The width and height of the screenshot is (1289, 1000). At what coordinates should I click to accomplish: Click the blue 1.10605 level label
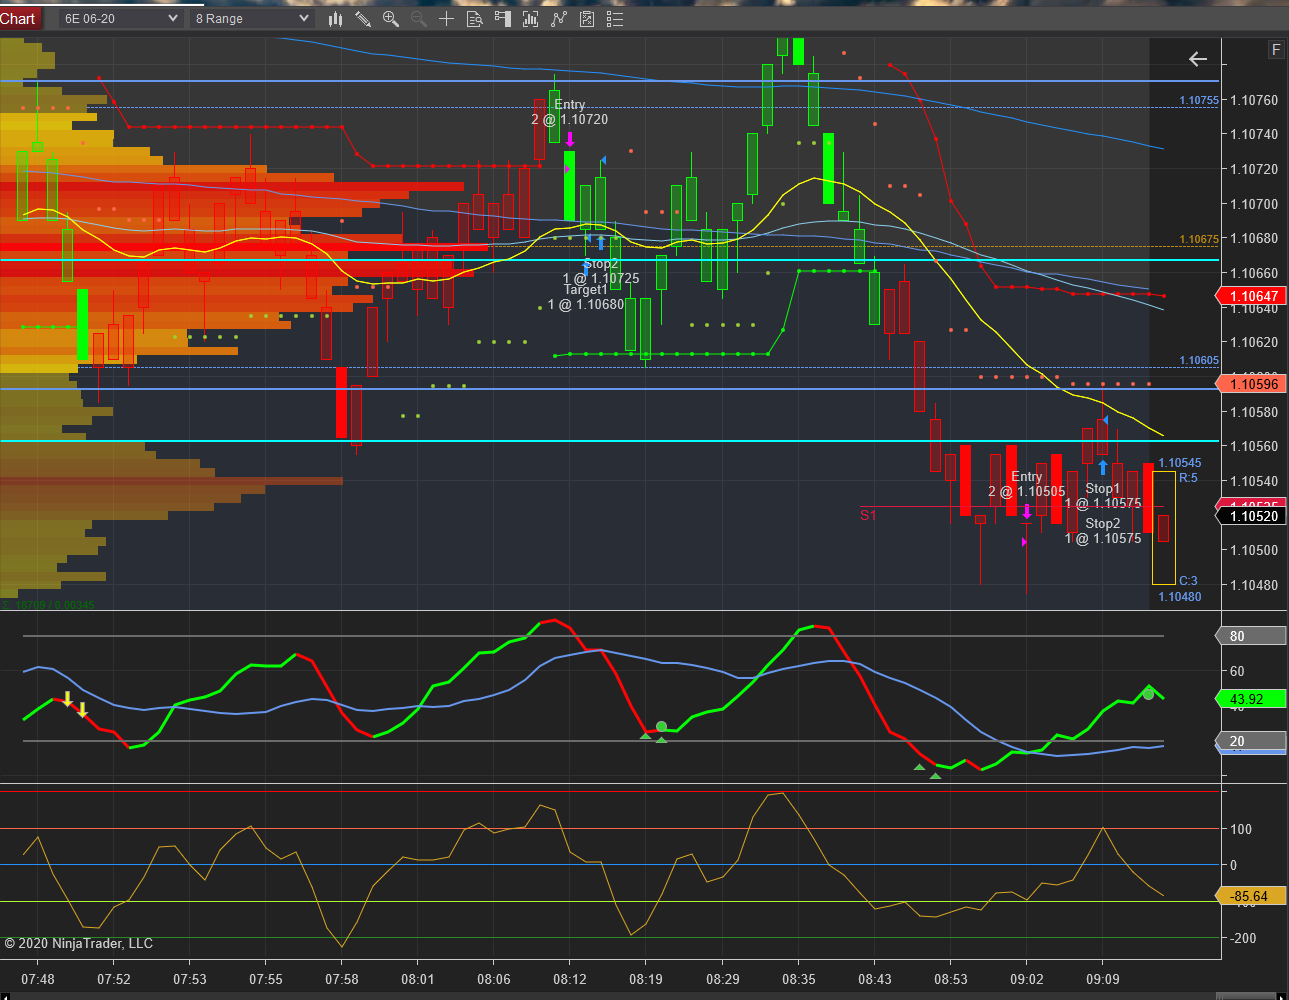pos(1199,360)
